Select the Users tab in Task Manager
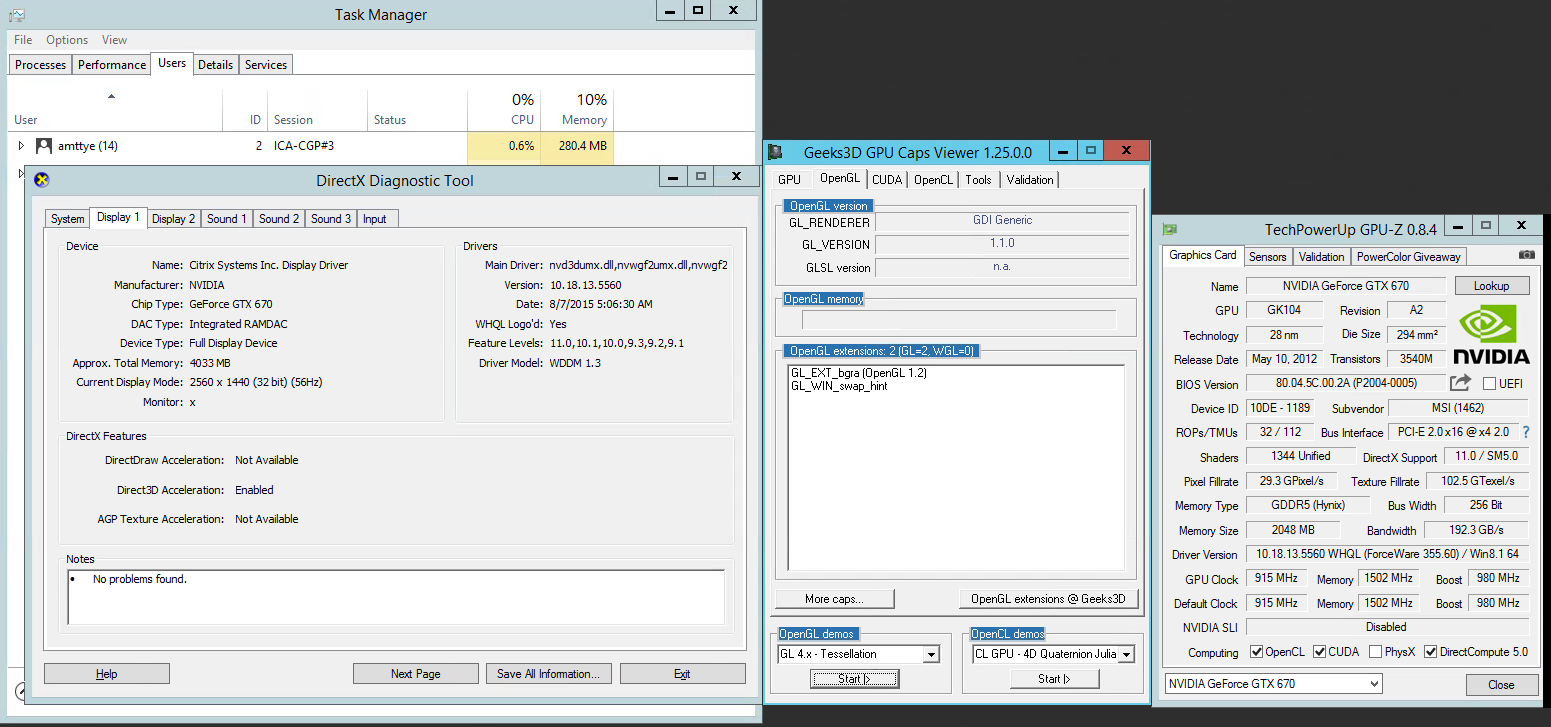Viewport: 1551px width, 727px height. [172, 63]
